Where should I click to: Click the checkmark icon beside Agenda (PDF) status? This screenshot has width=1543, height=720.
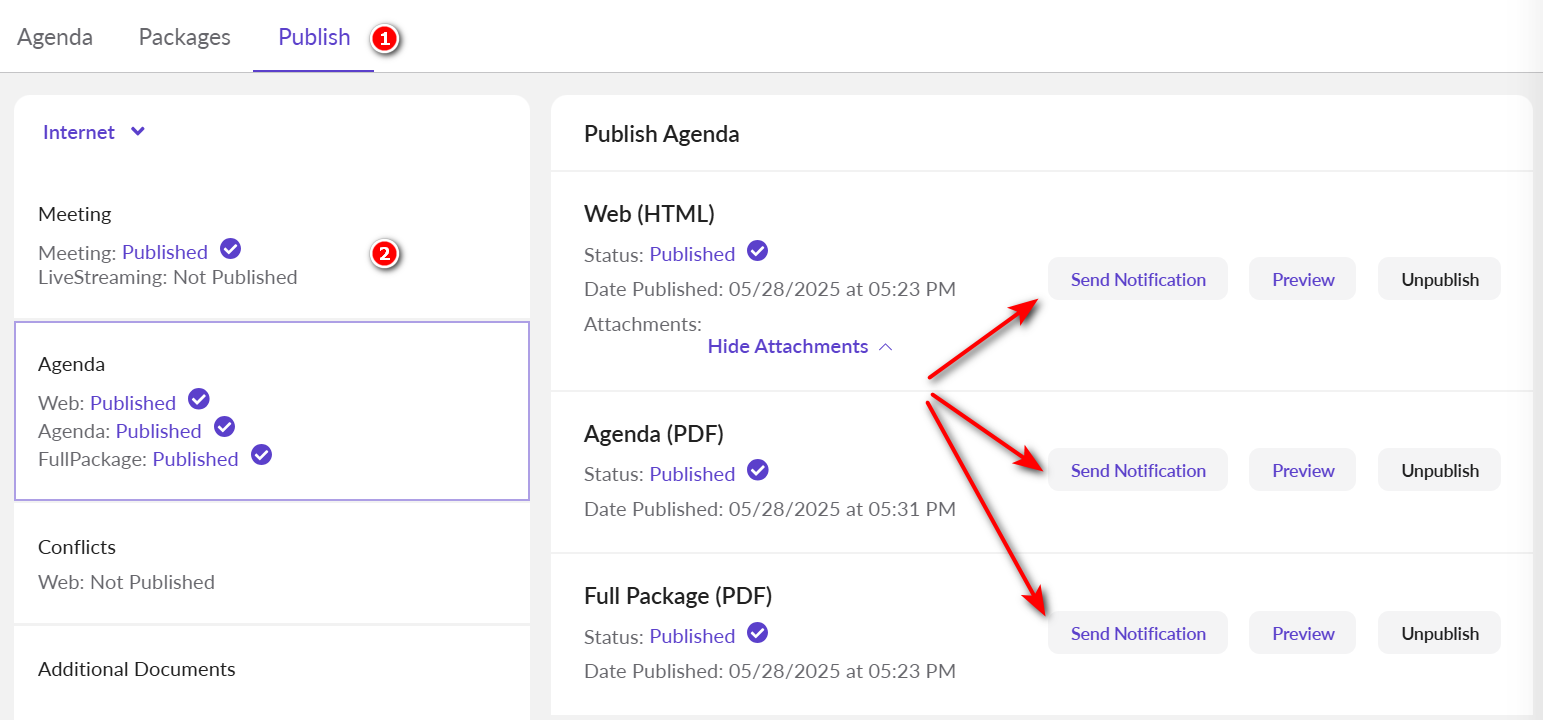pyautogui.click(x=758, y=471)
